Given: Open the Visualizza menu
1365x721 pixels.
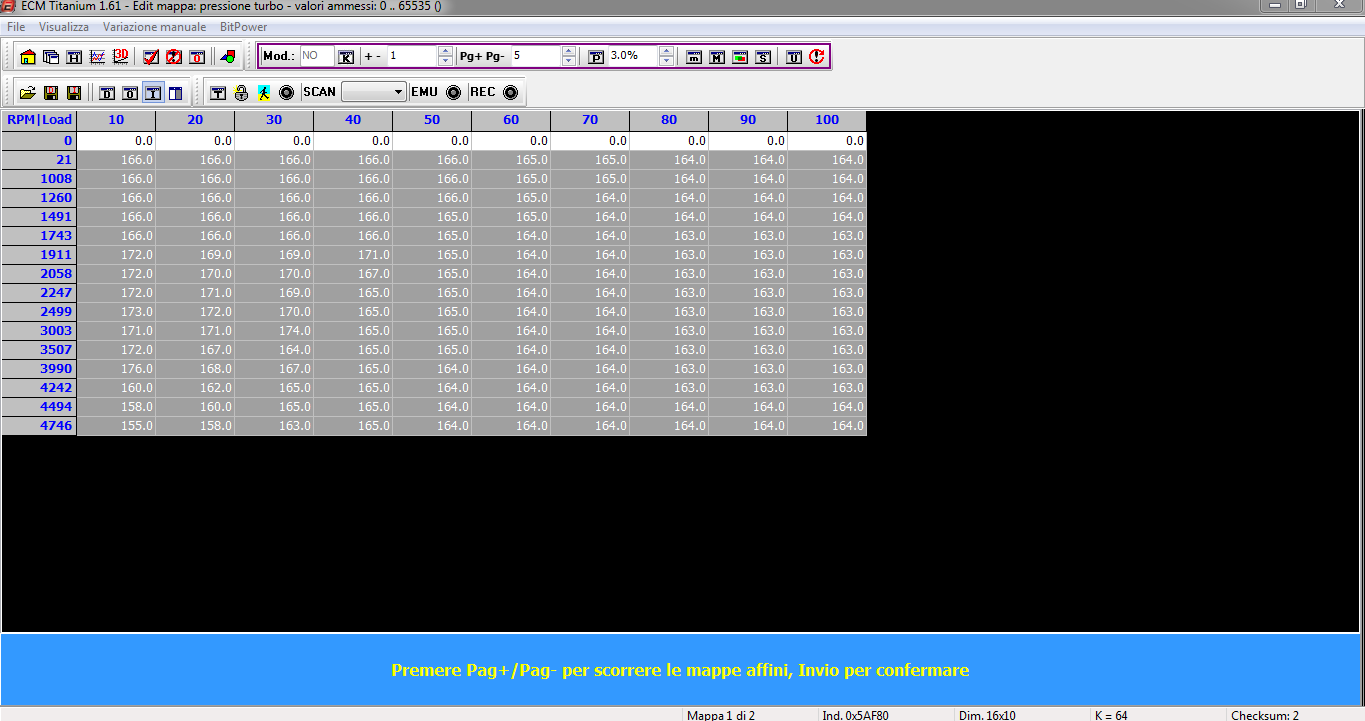Looking at the screenshot, I should pyautogui.click(x=64, y=27).
